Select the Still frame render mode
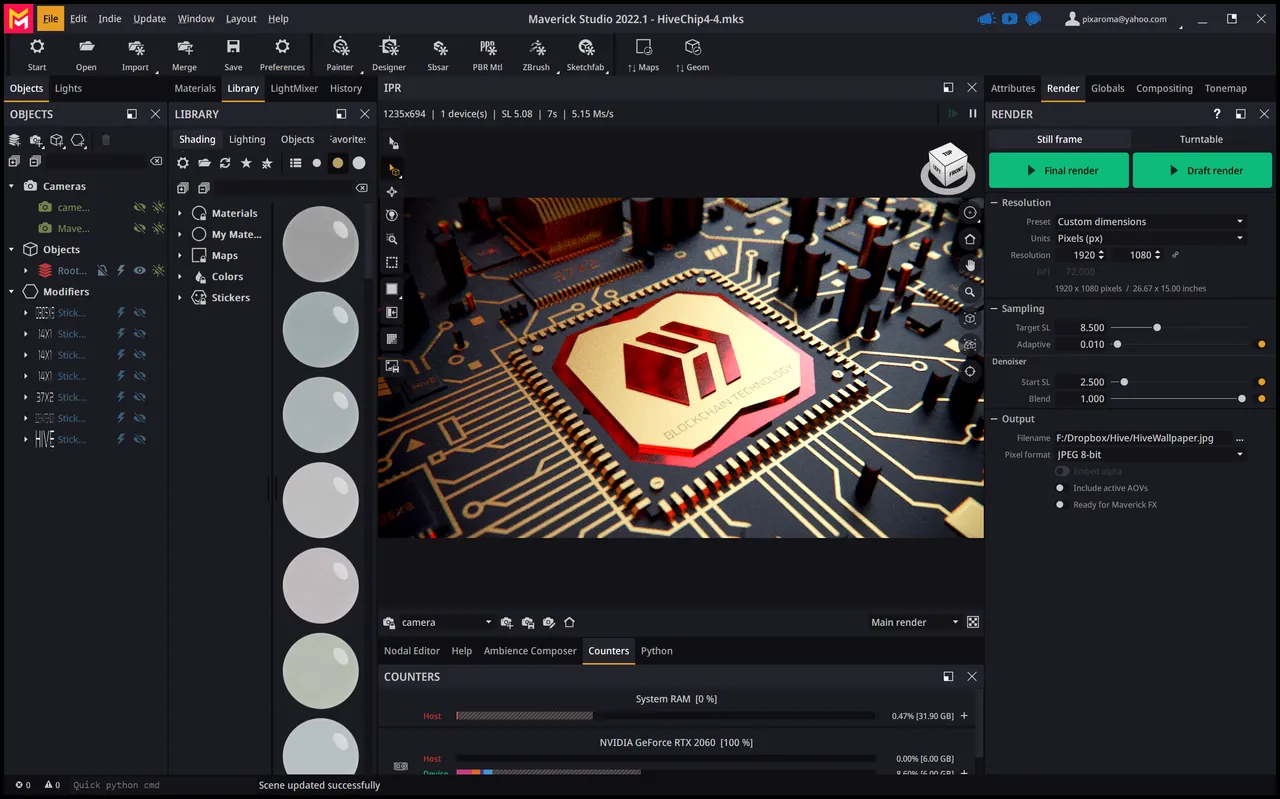This screenshot has width=1280, height=799. (x=1060, y=139)
